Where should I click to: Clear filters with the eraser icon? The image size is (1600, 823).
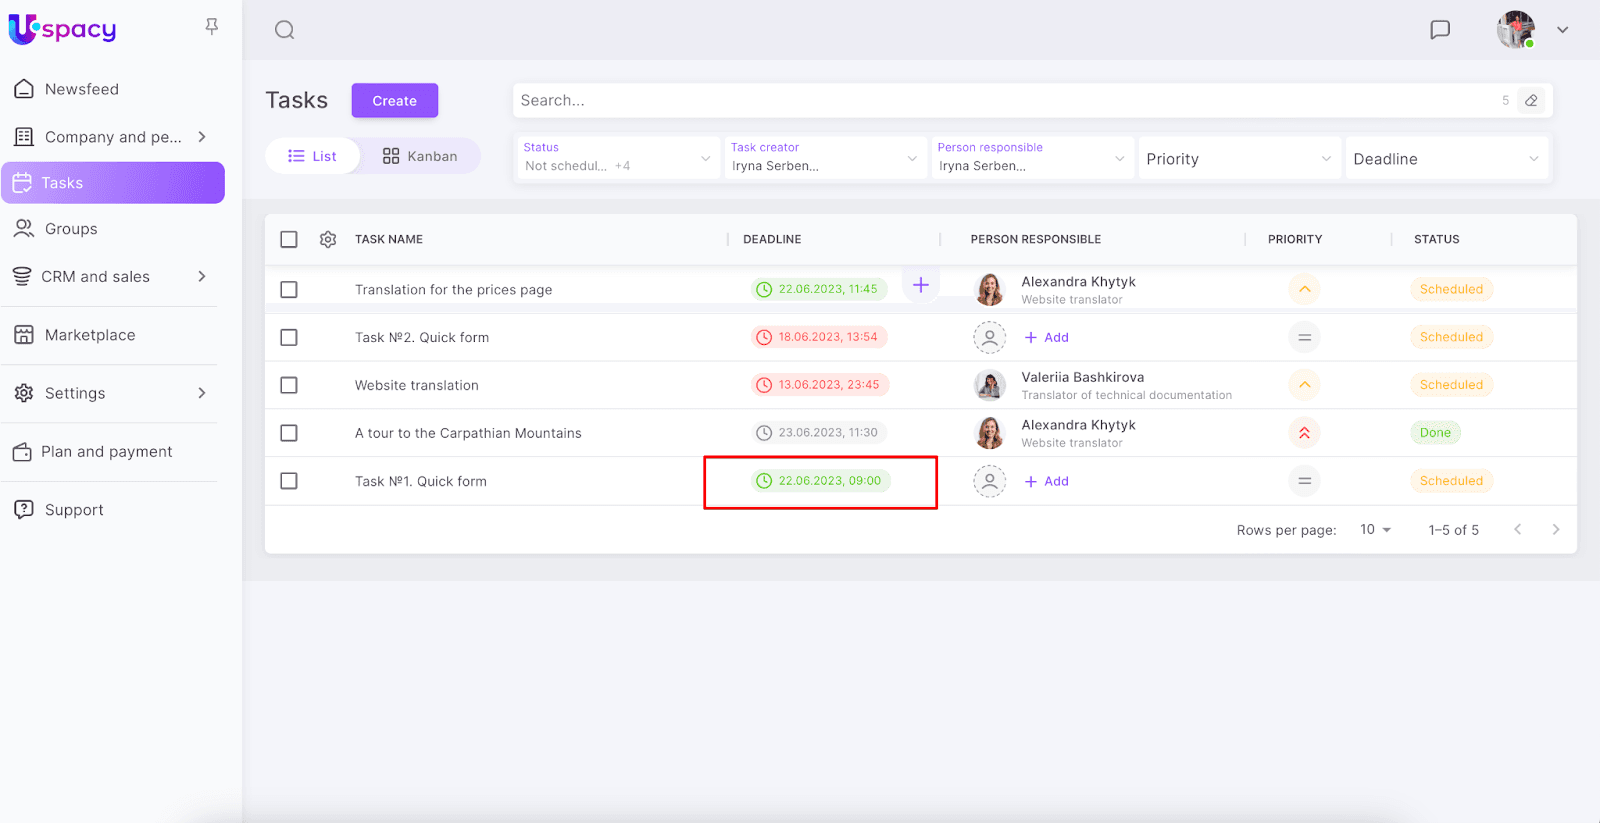coord(1531,101)
